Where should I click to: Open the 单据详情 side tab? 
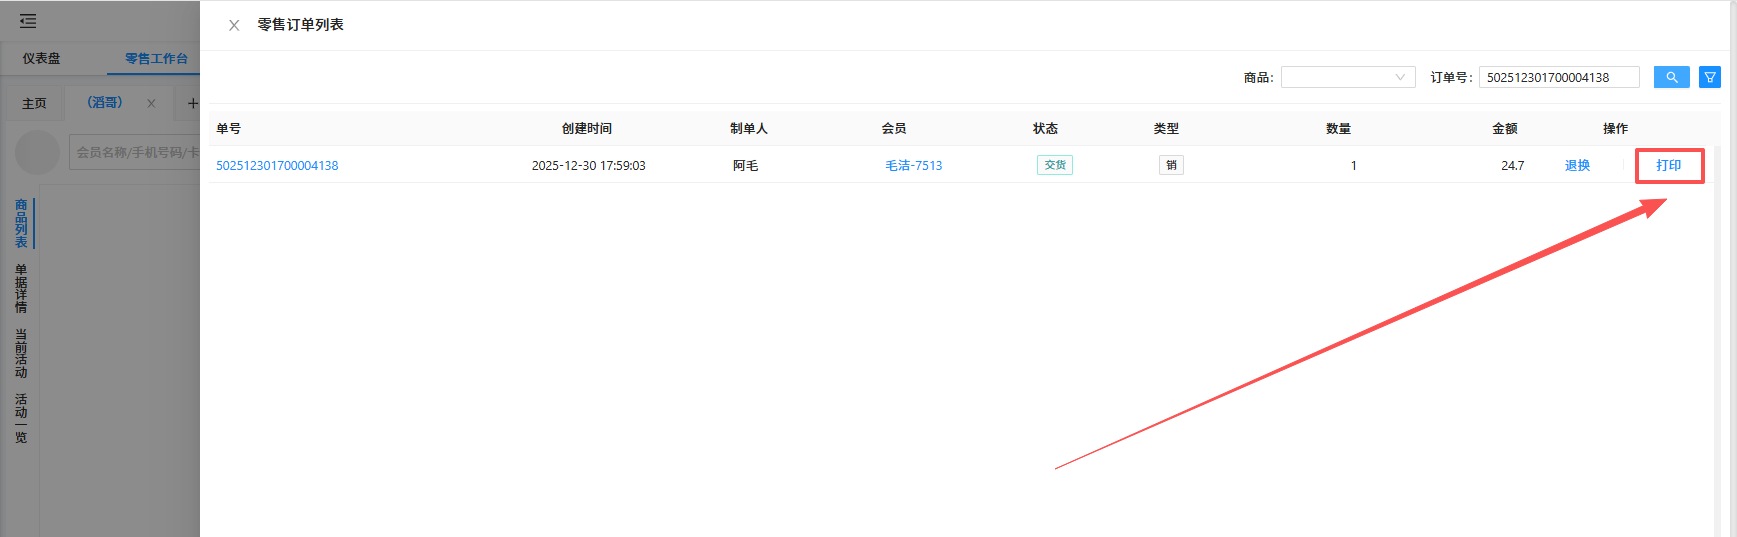click(x=21, y=288)
